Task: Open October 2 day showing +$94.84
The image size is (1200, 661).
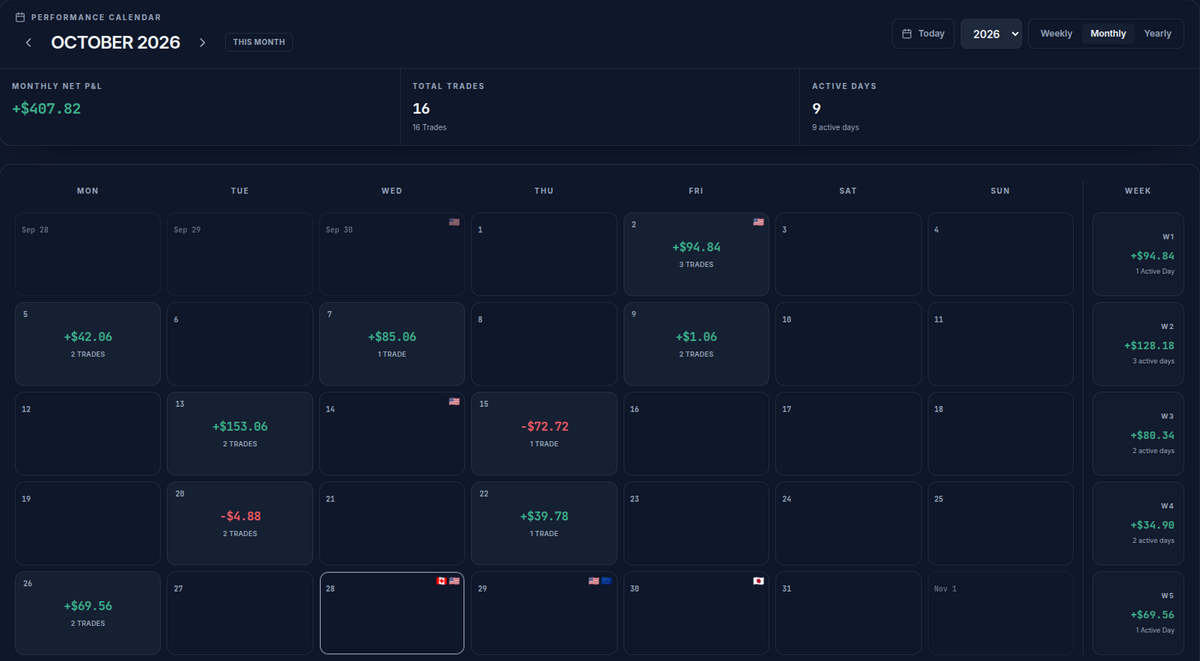Action: [696, 254]
